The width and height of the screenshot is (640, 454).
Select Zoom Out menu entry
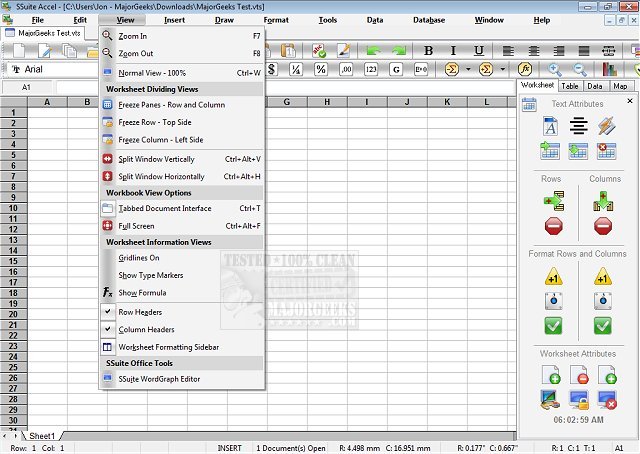(182, 53)
